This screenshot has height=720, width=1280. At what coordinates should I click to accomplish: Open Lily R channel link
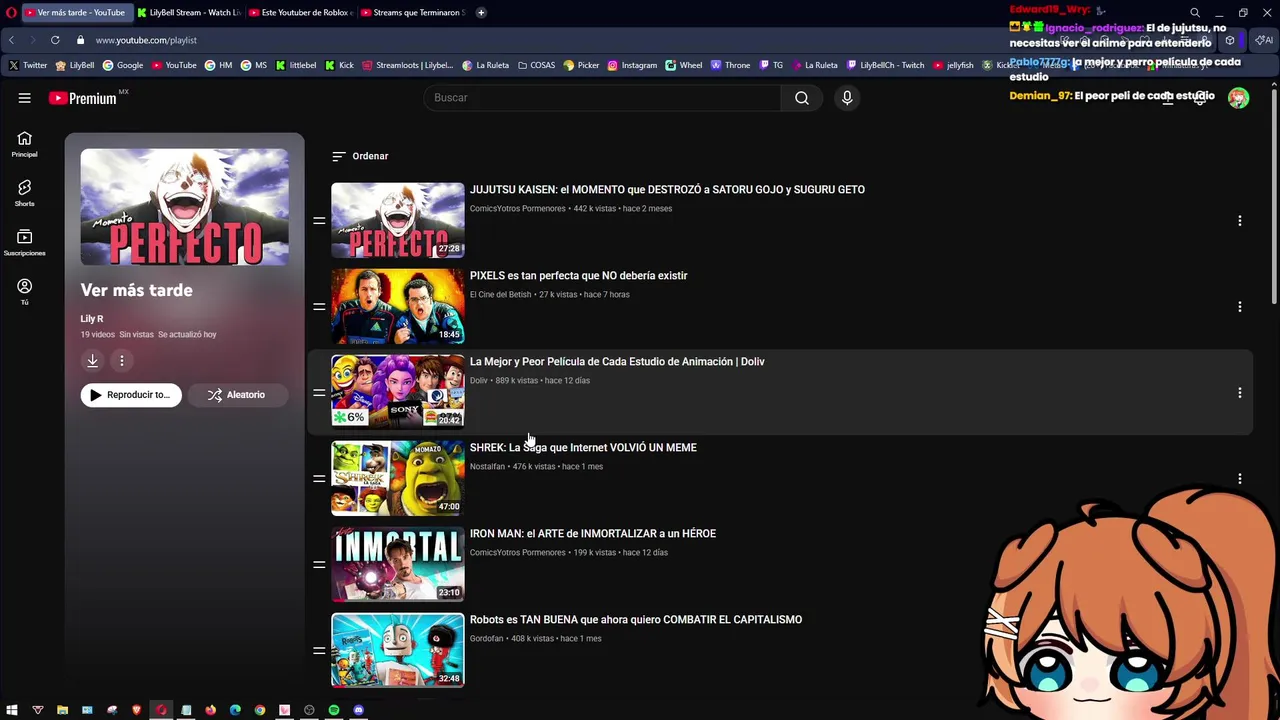pos(92,318)
